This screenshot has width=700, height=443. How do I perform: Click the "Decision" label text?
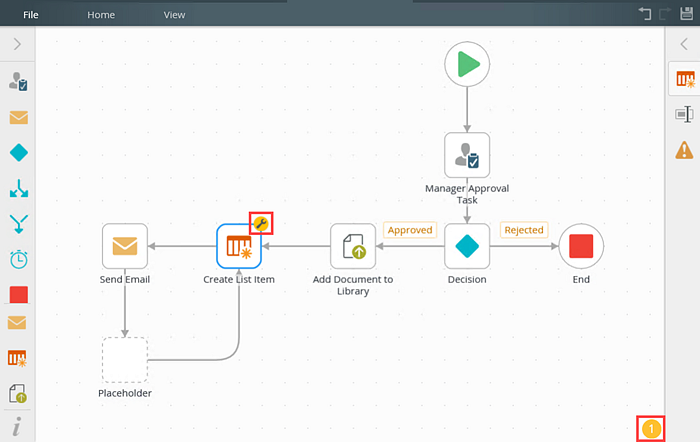[467, 279]
